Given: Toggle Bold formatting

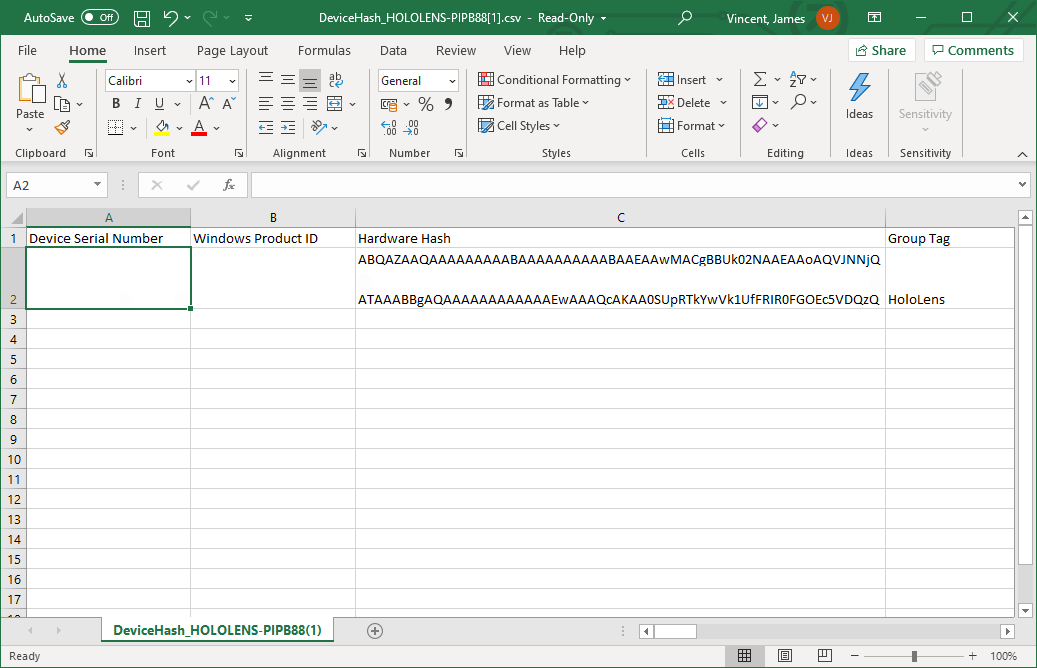Looking at the screenshot, I should [116, 103].
